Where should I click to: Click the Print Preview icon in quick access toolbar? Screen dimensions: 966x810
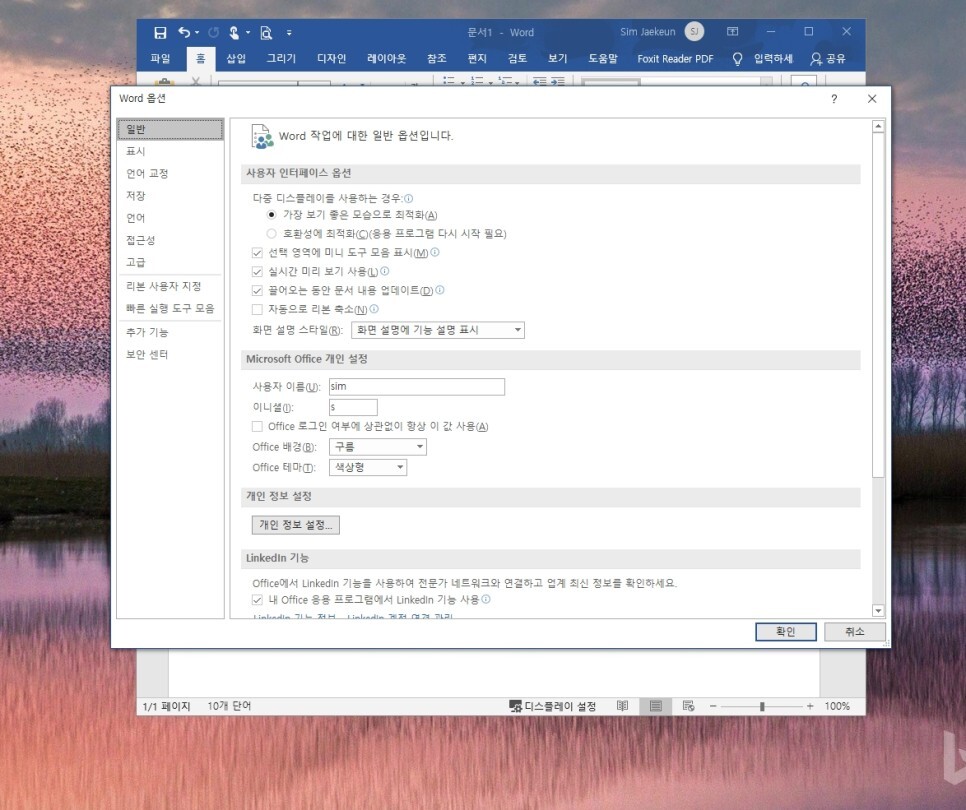[266, 33]
